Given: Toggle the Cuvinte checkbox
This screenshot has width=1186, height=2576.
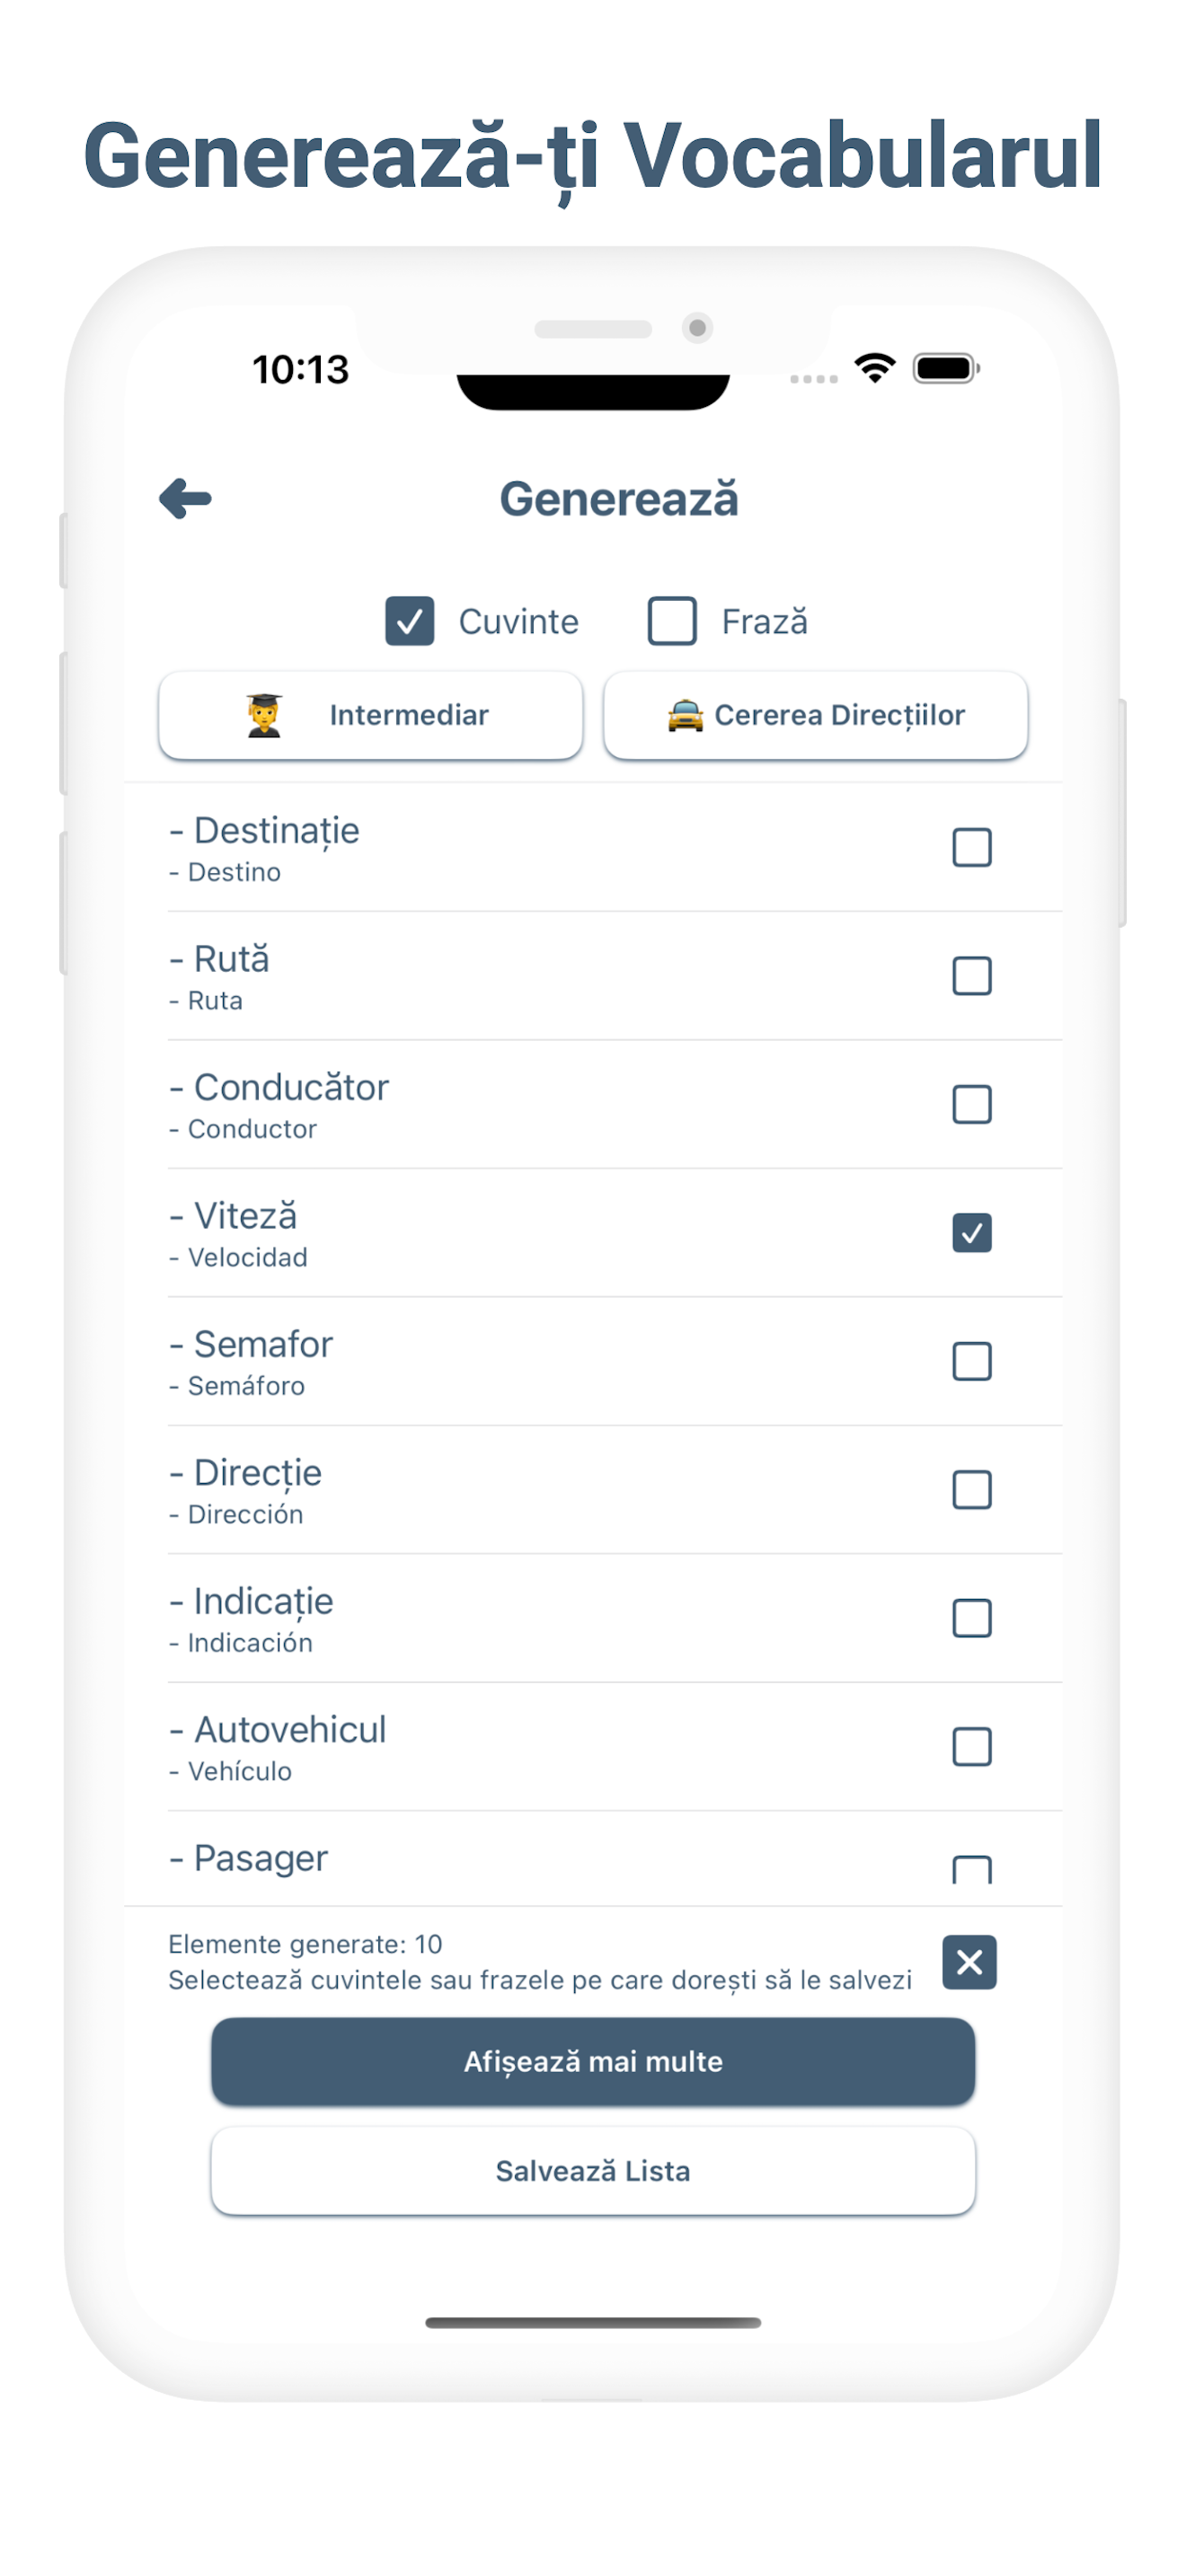Looking at the screenshot, I should click(410, 621).
